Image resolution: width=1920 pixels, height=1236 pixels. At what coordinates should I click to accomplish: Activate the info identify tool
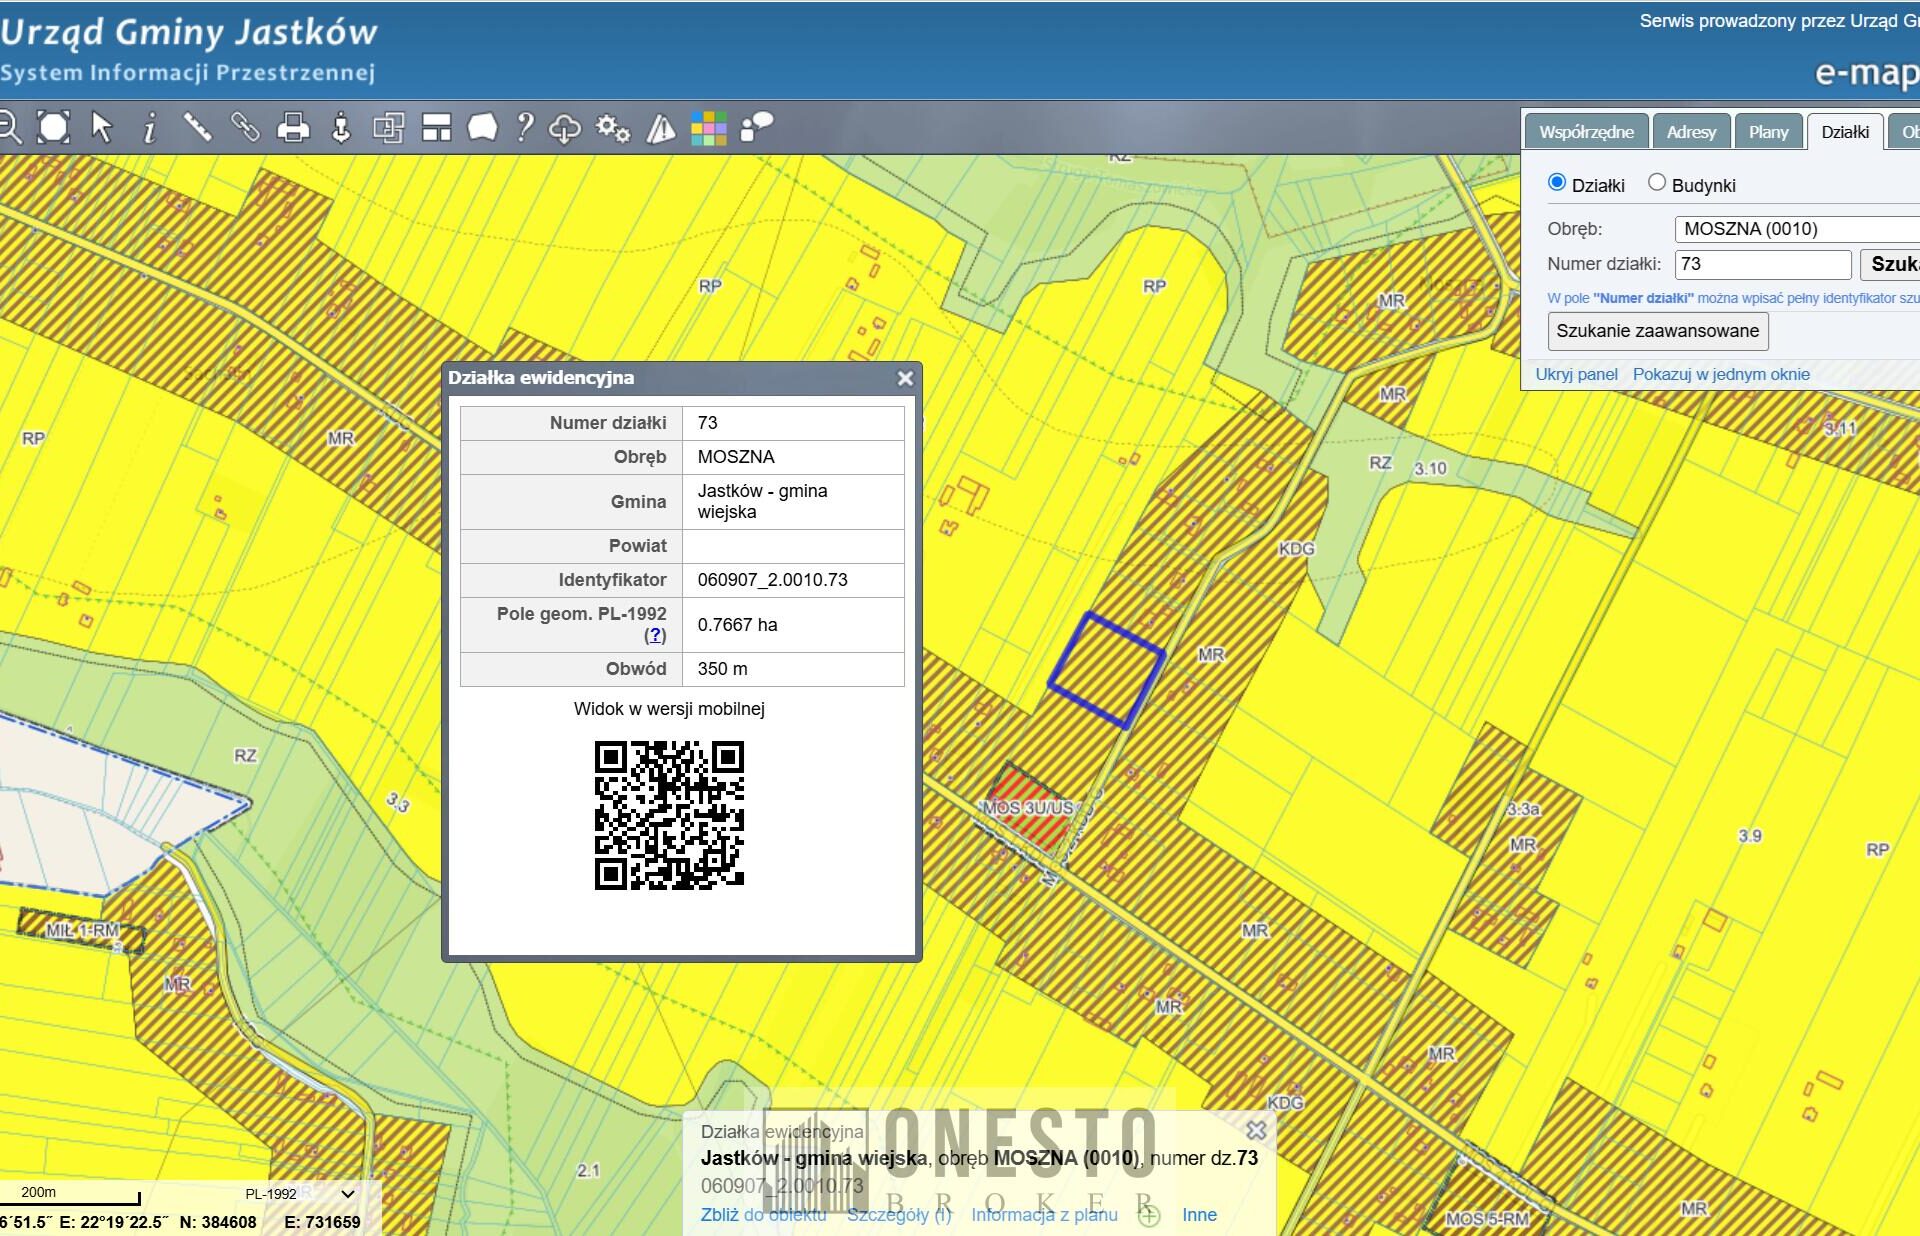tap(150, 128)
